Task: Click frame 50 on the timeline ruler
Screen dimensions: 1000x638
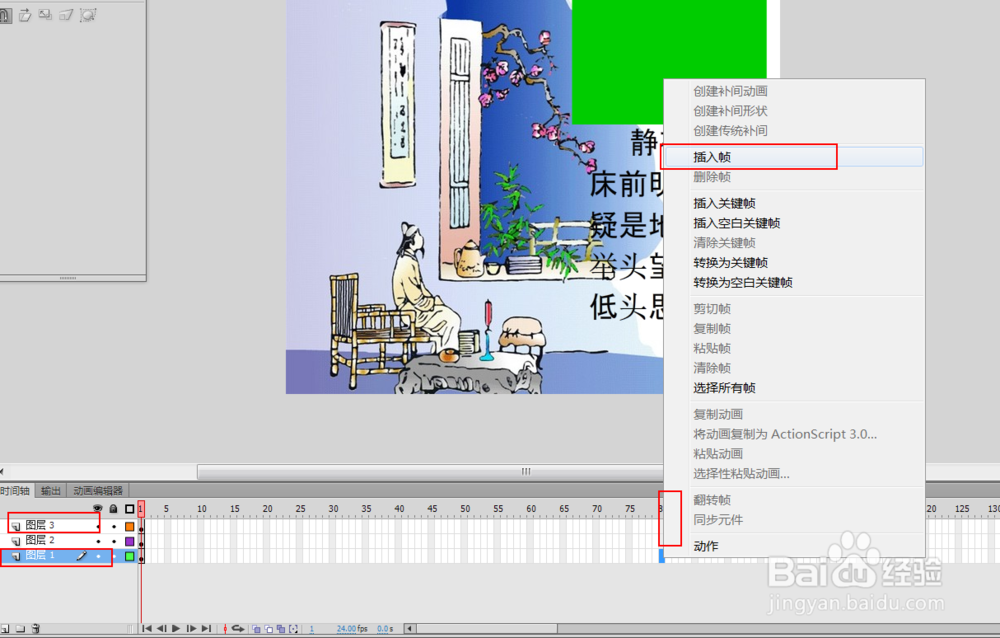Action: (465, 508)
